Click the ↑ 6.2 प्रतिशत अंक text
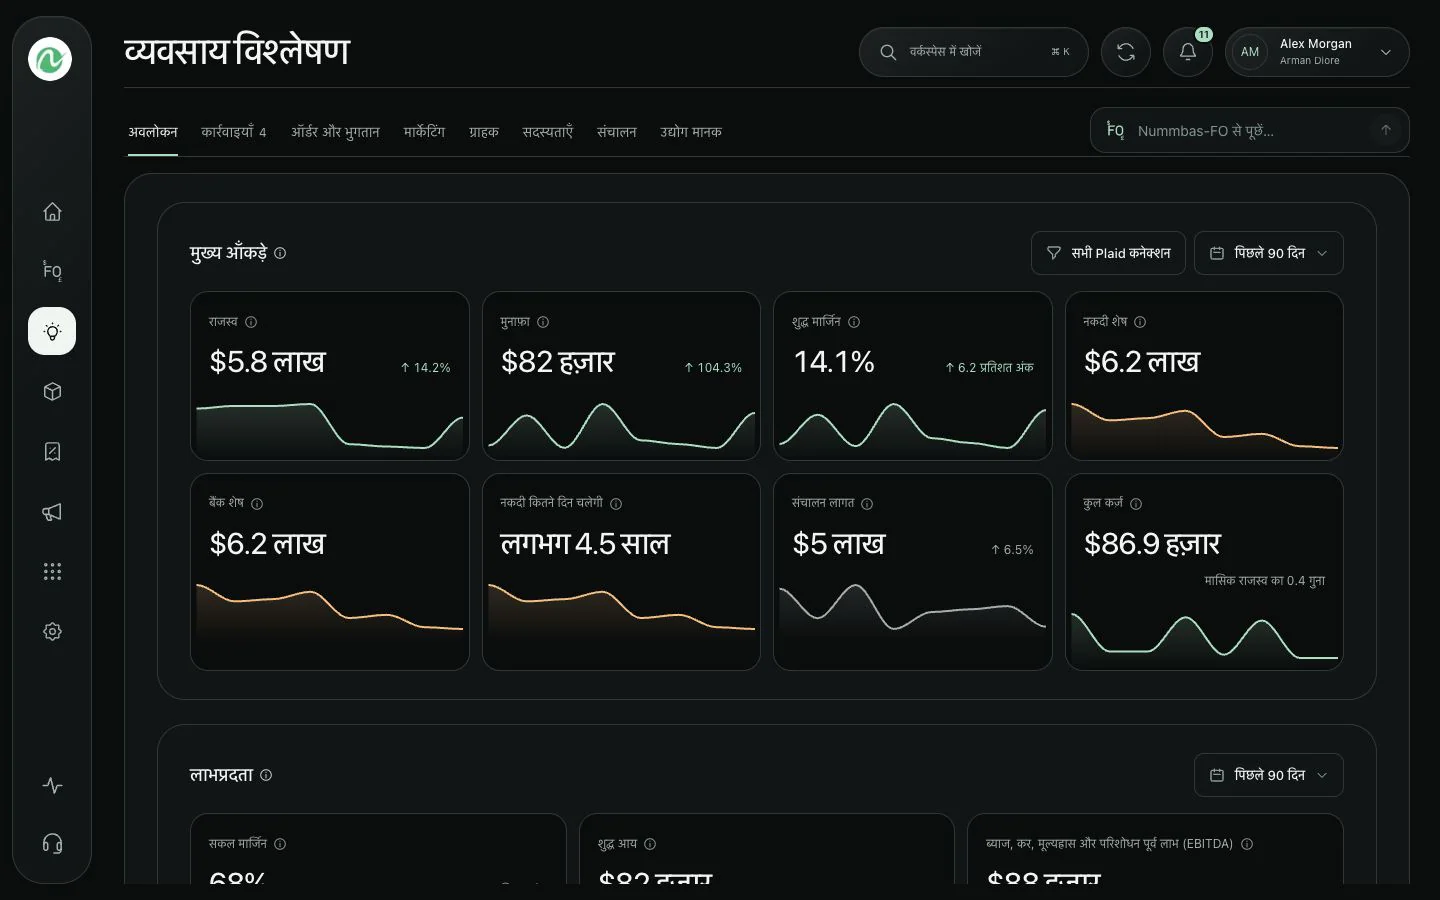The image size is (1440, 900). [x=989, y=368]
